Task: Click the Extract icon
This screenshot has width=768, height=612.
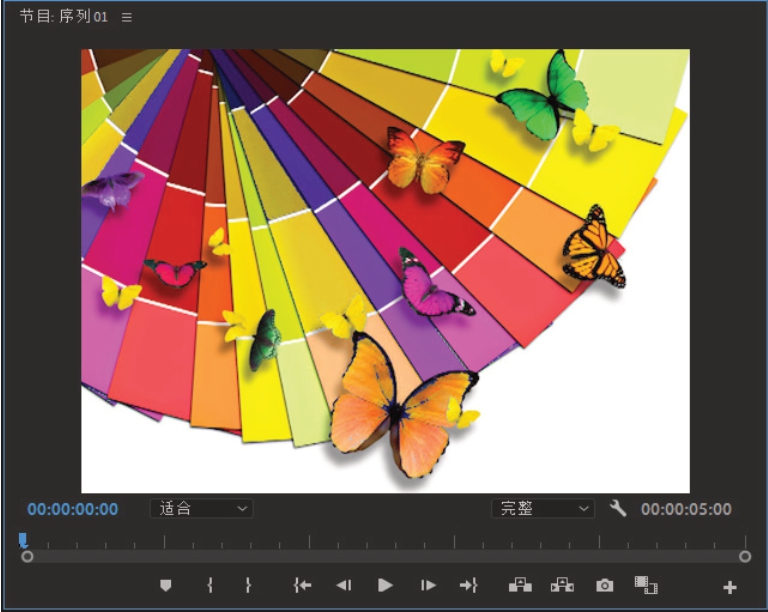Action: 562,586
